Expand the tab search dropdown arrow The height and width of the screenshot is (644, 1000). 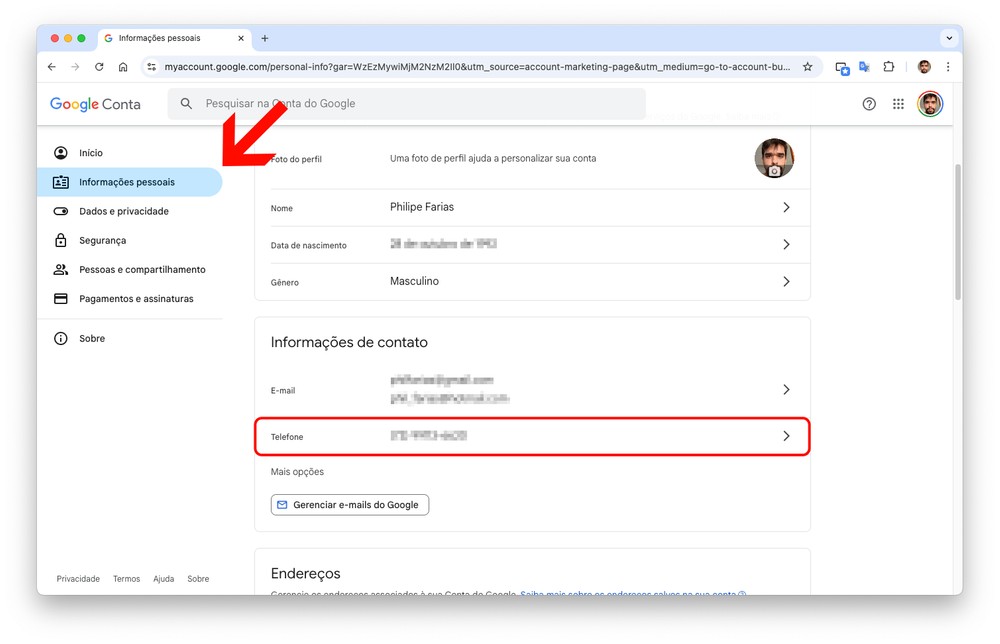949,38
